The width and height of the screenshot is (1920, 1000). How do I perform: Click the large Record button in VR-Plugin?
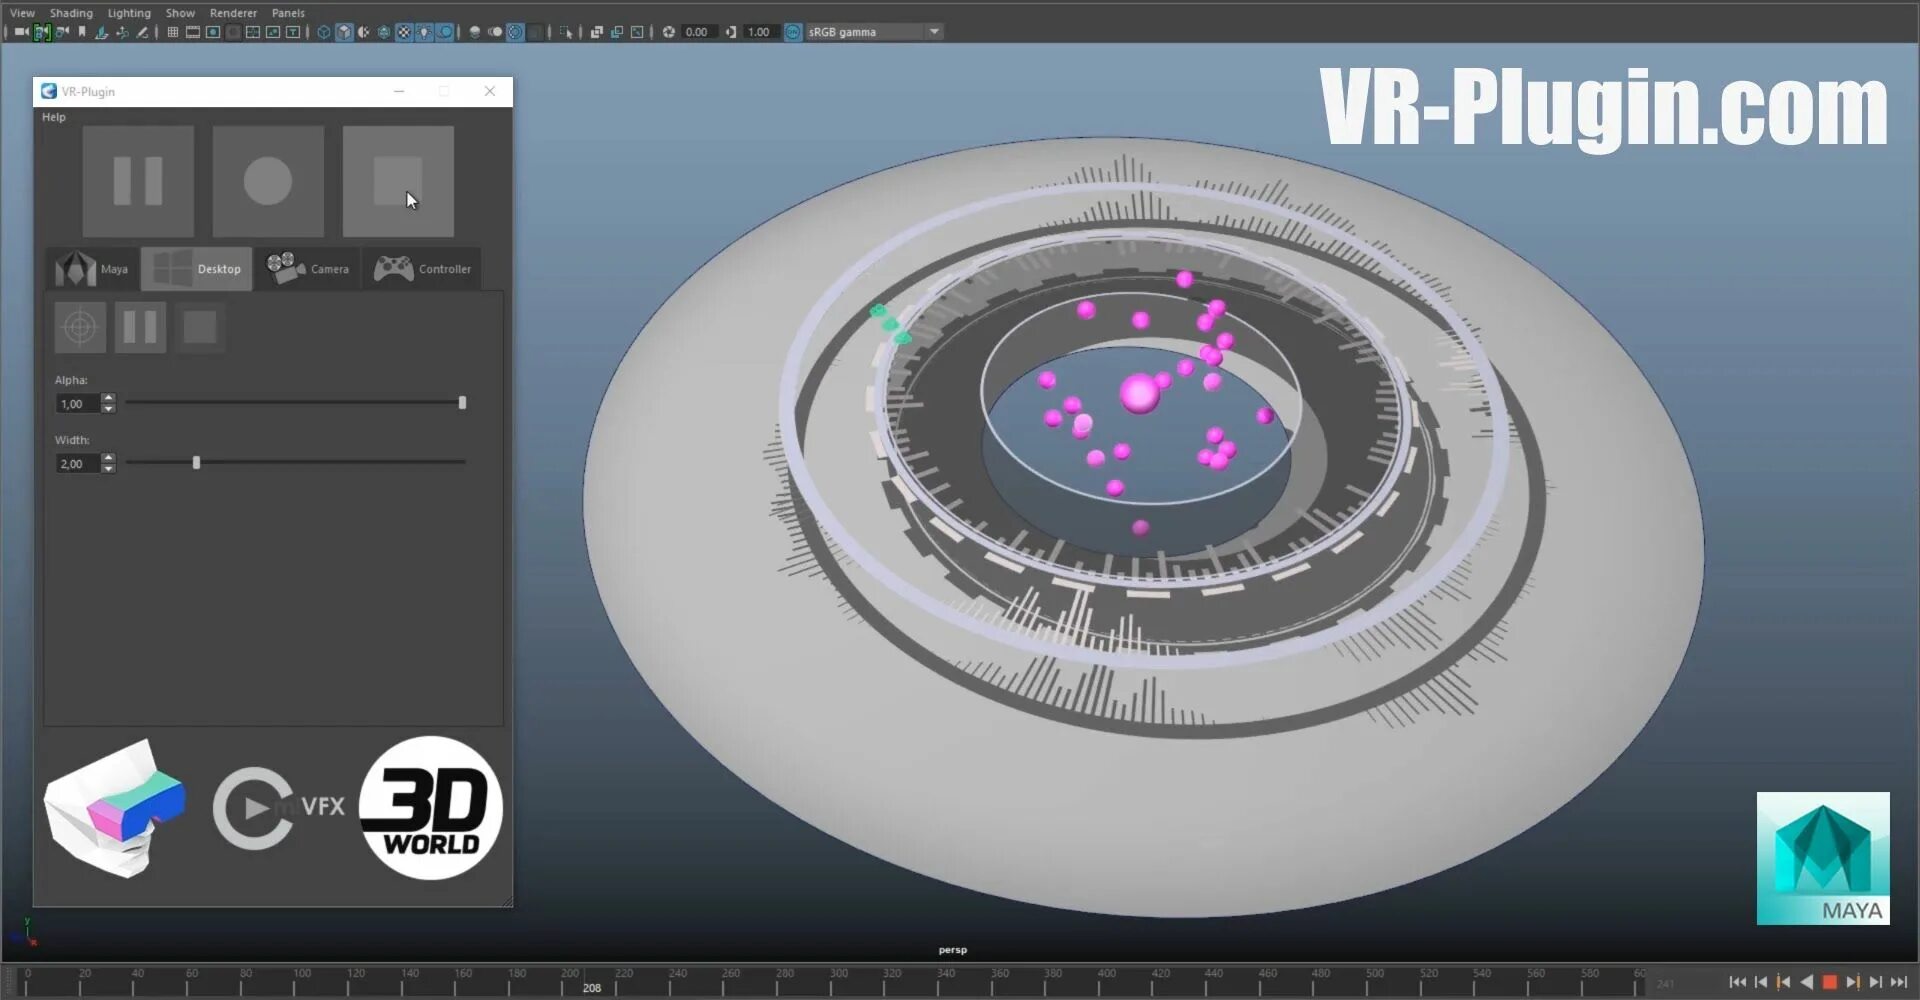click(268, 181)
